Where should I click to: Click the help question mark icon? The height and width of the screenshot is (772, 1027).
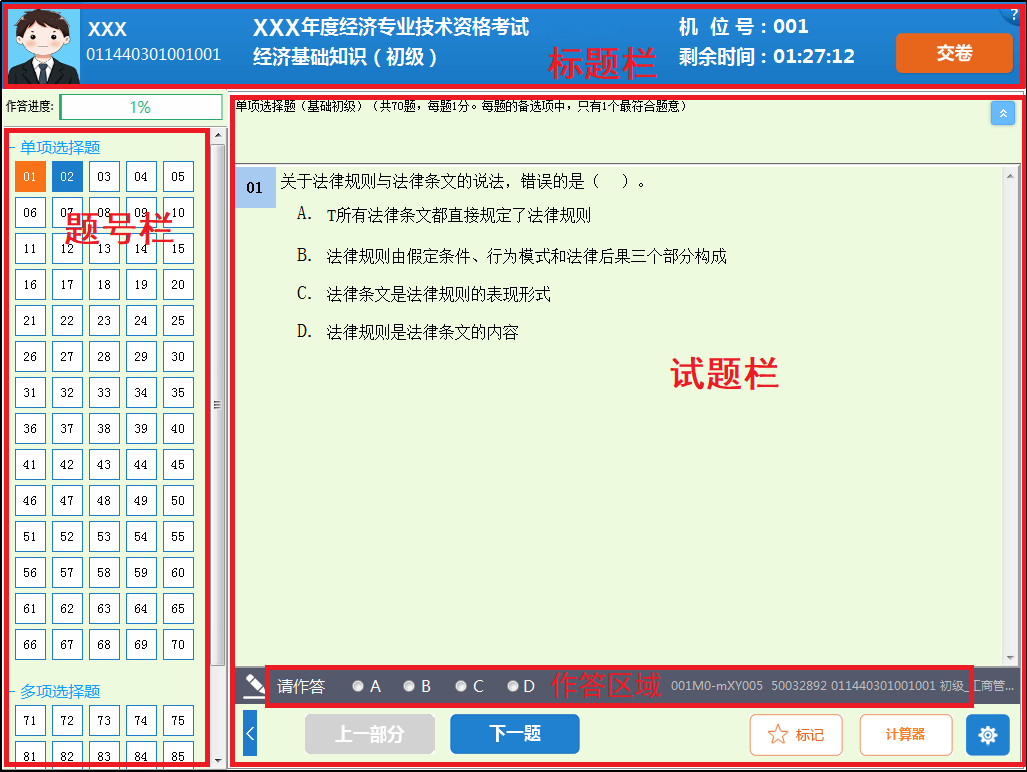click(1017, 14)
